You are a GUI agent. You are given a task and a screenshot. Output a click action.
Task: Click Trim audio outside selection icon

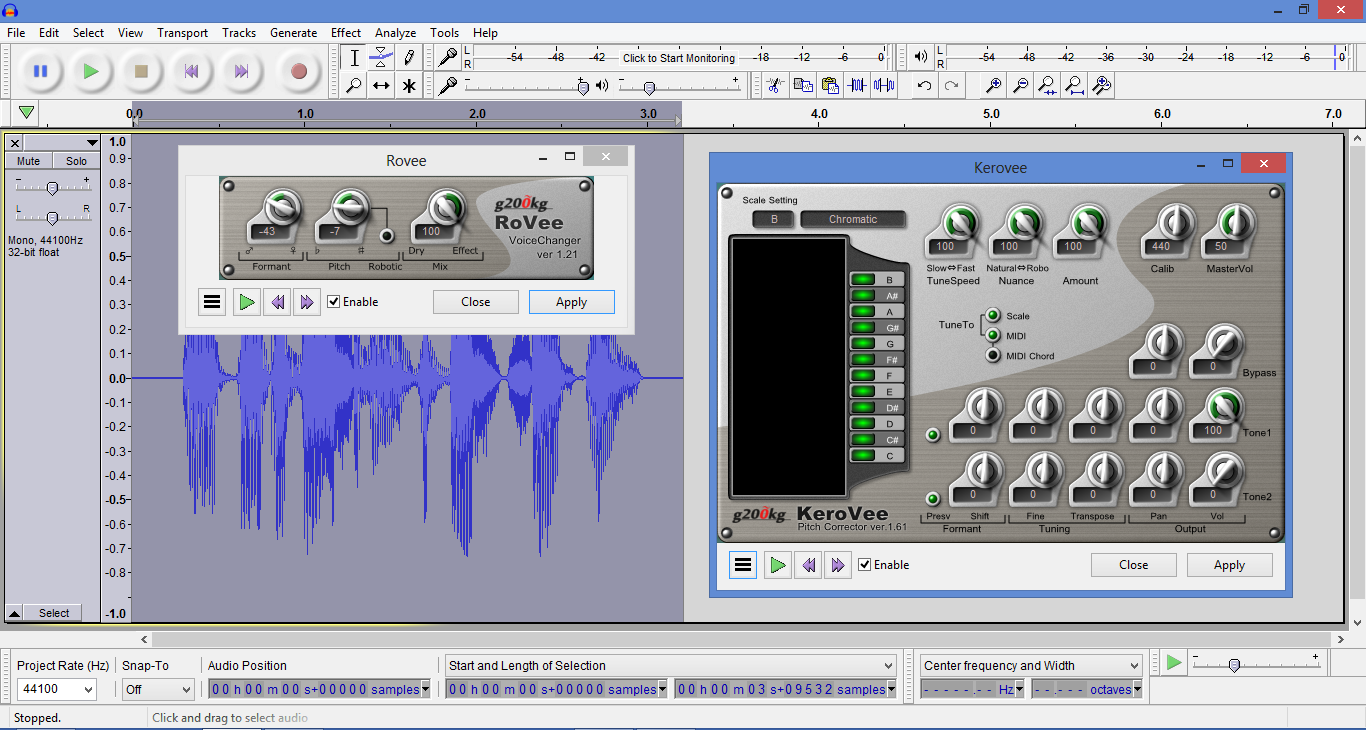click(x=857, y=86)
